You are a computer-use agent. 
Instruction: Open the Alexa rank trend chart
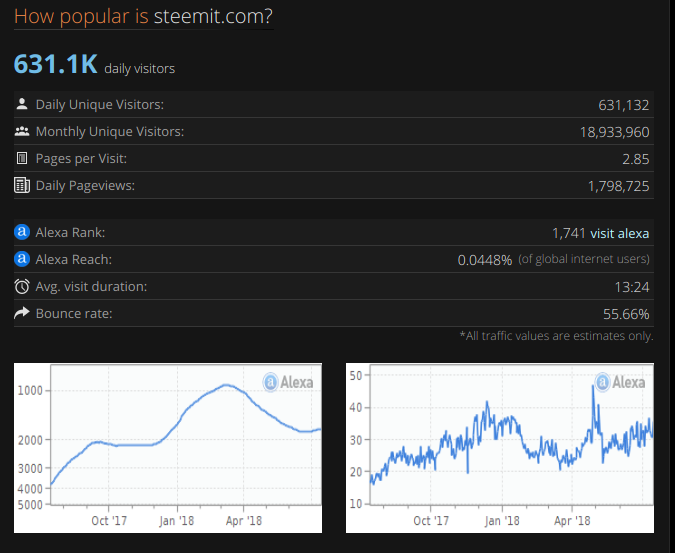(168, 448)
